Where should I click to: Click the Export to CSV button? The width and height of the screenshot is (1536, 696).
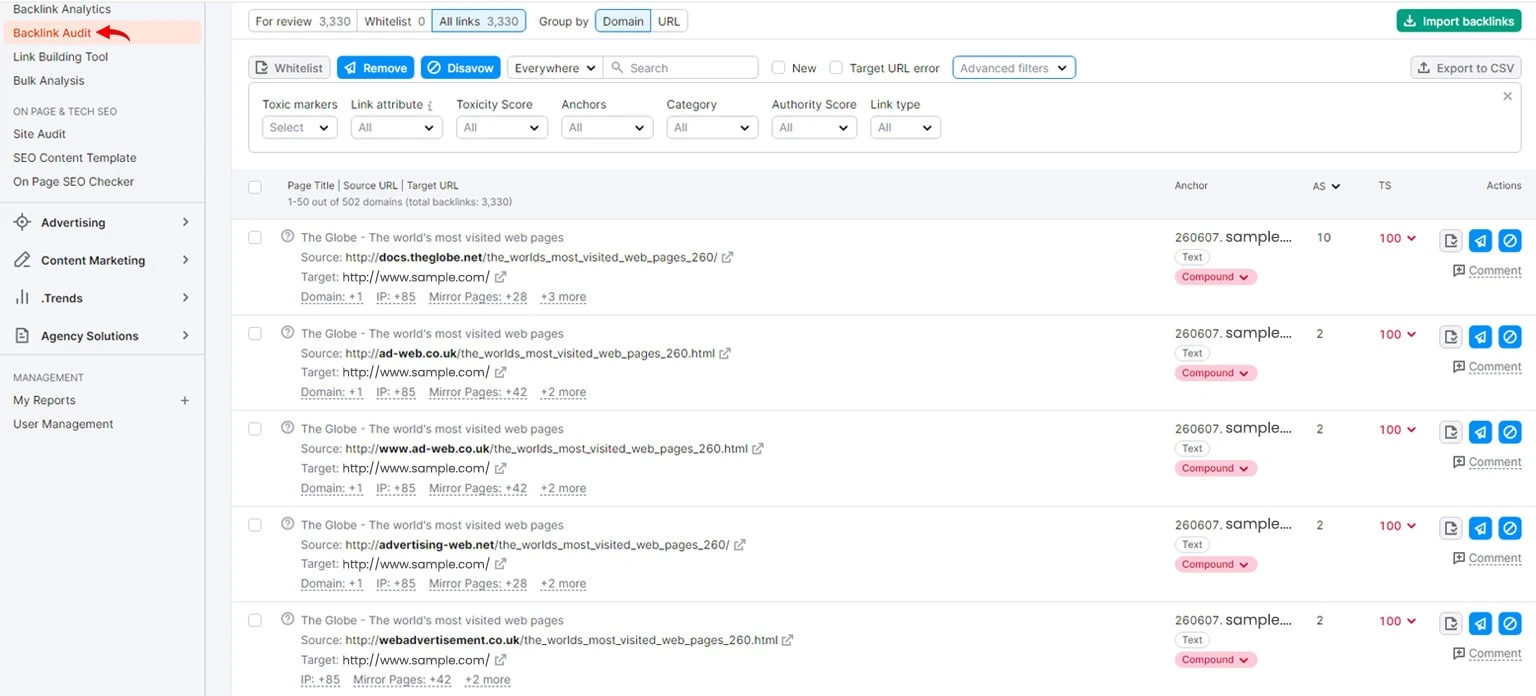[x=1466, y=68]
